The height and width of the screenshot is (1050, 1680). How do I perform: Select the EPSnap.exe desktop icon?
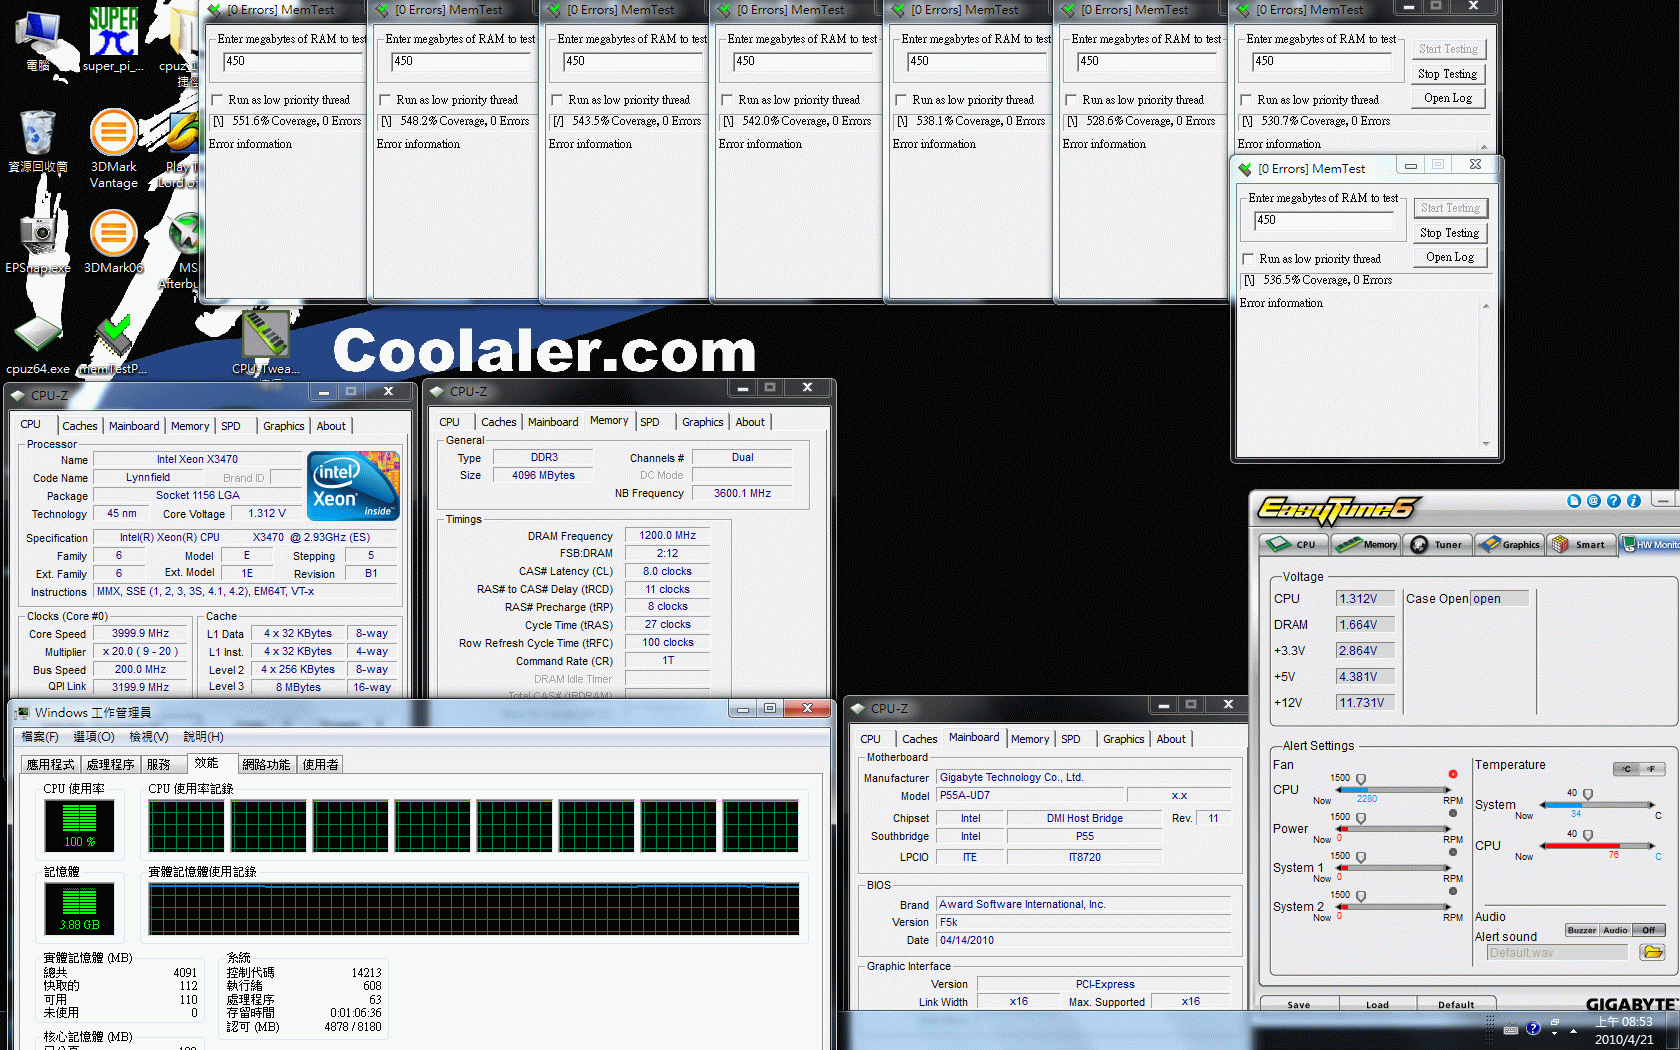38,241
